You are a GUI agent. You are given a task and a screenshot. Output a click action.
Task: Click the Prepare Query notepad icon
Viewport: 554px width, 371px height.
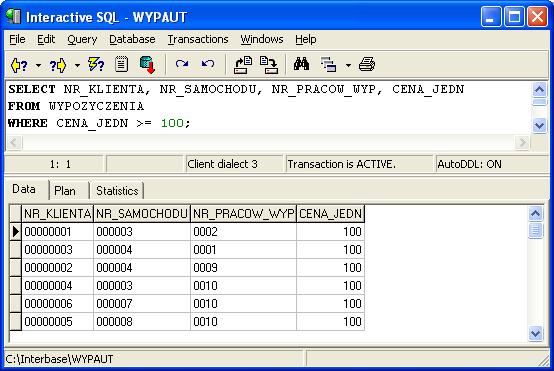point(122,65)
